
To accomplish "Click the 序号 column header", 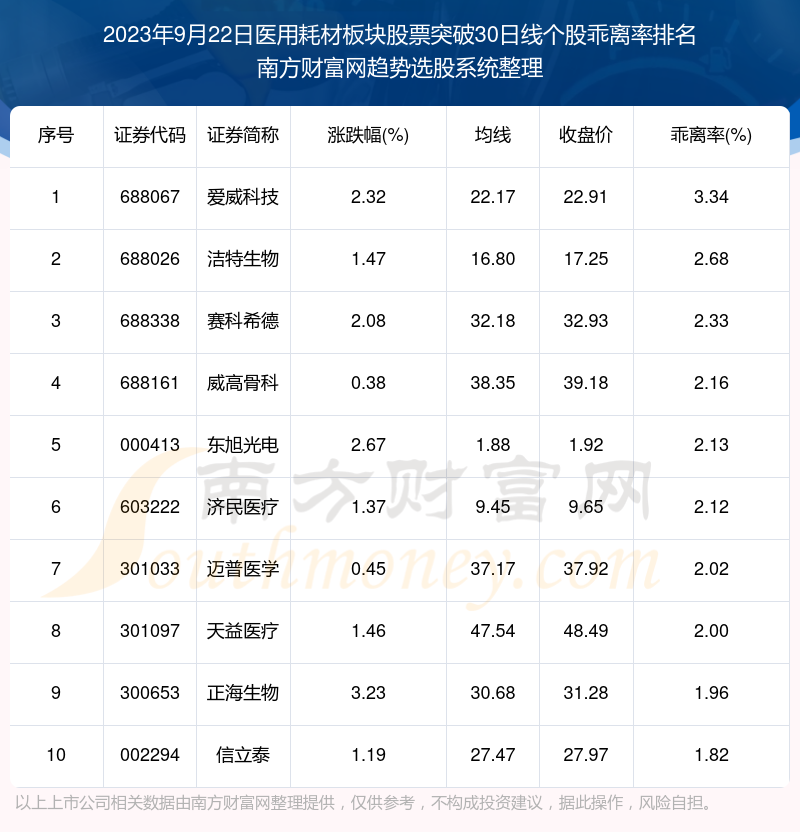I will (x=56, y=135).
